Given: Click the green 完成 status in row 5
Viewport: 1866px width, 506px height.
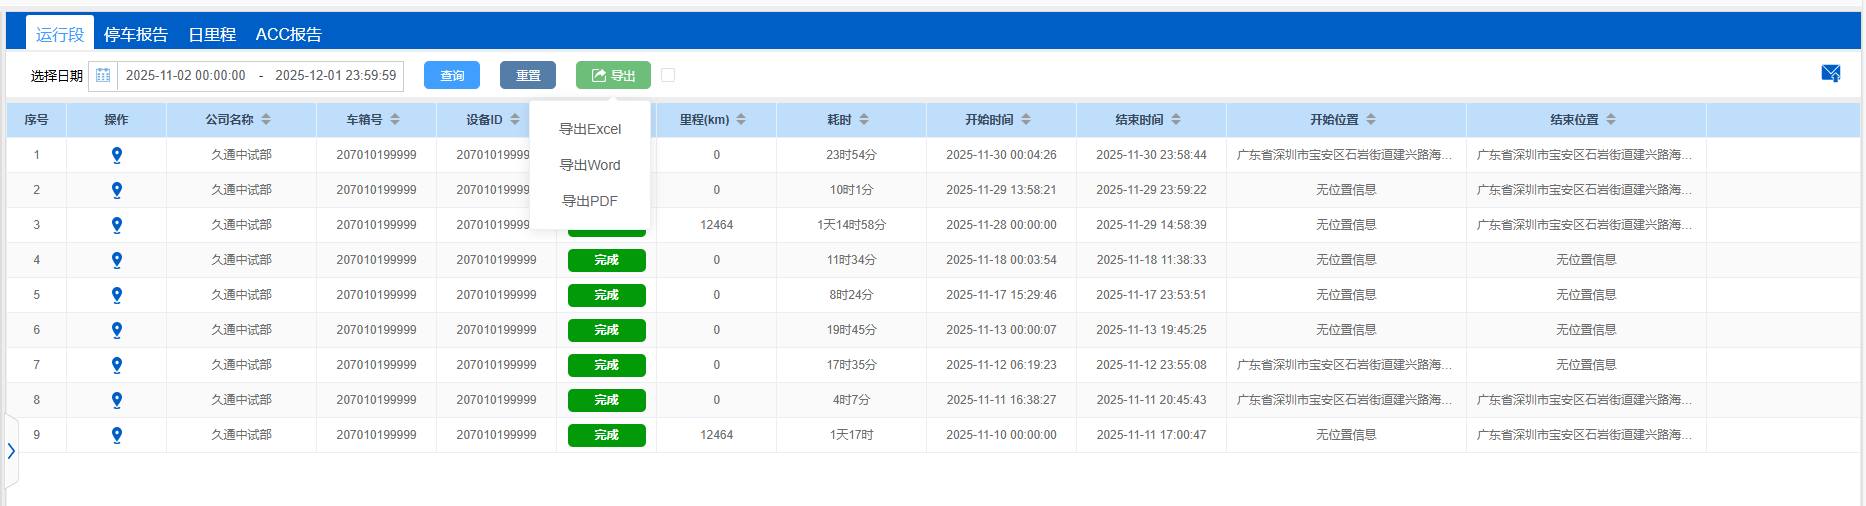Looking at the screenshot, I should (x=606, y=295).
